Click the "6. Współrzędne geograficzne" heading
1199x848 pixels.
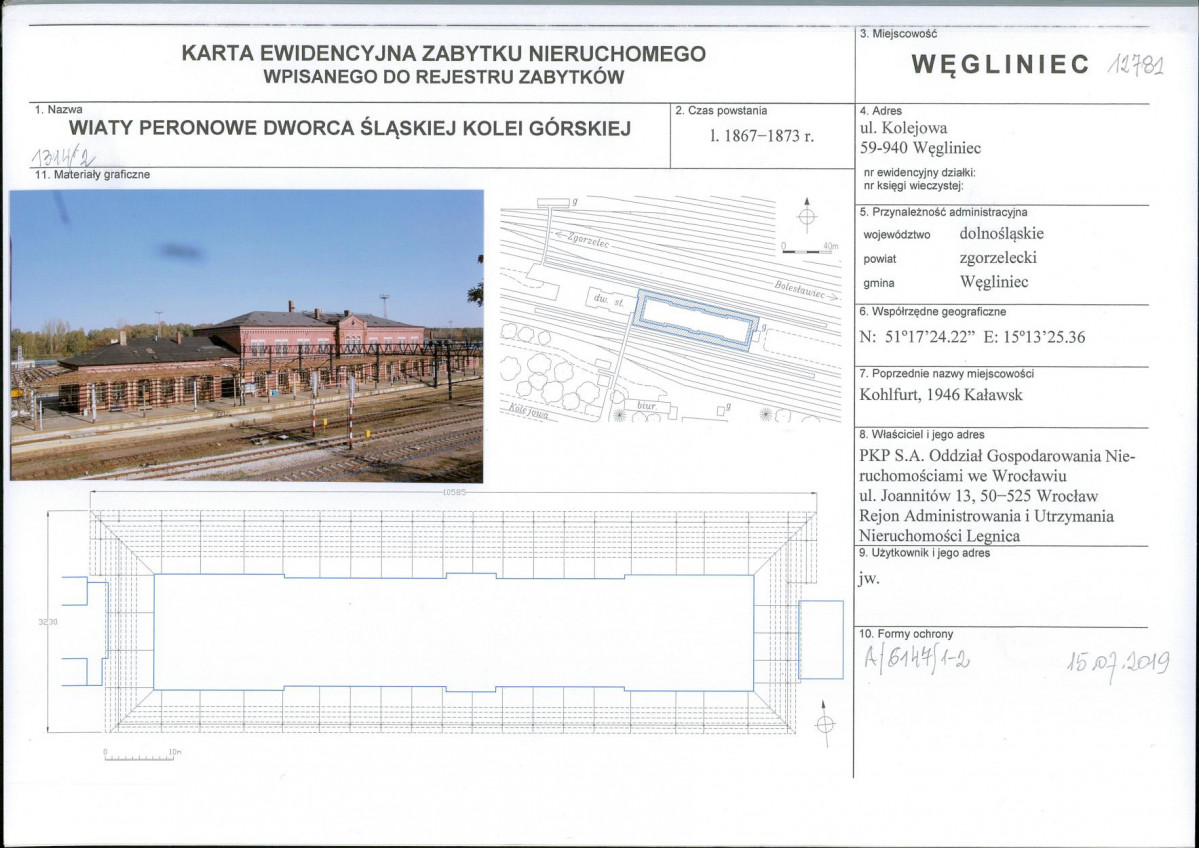point(933,311)
